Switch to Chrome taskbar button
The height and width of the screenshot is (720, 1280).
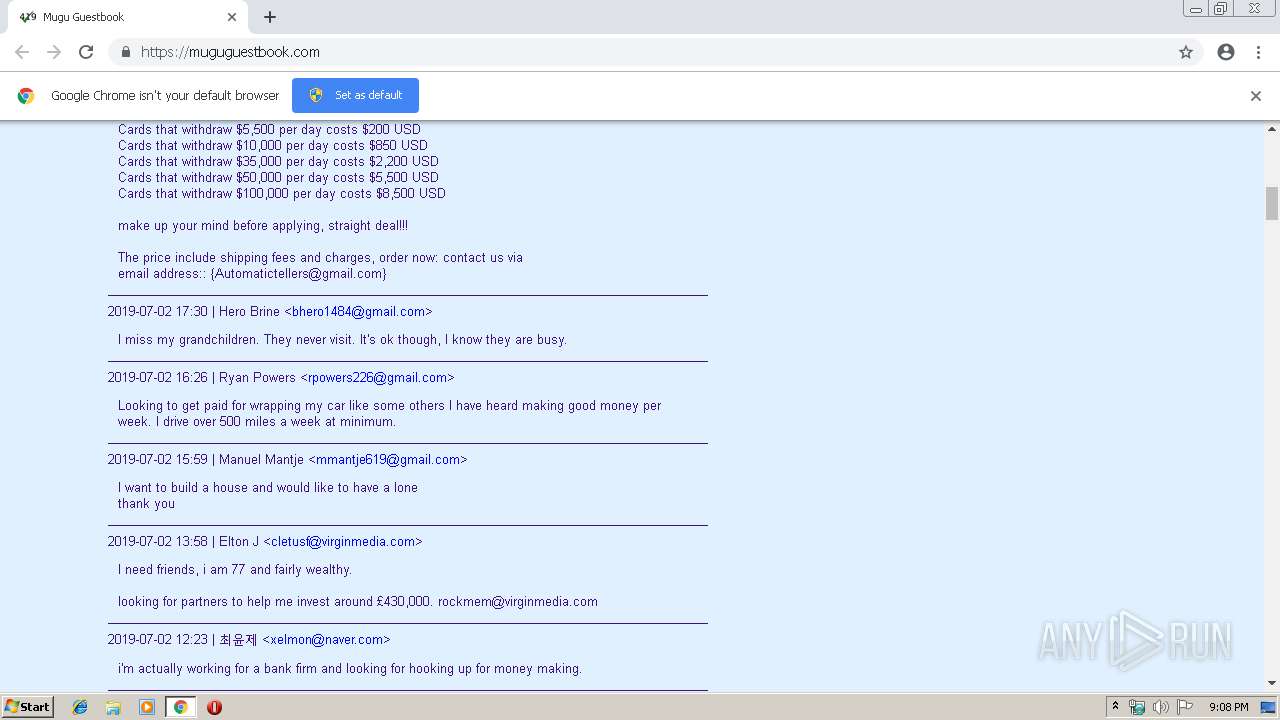180,707
